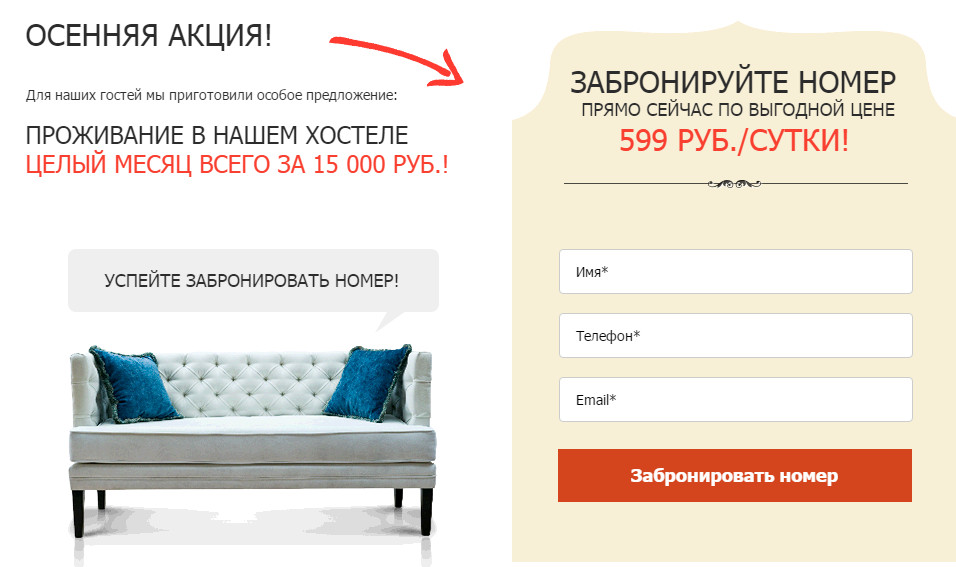Click the Забронировать номер button
This screenshot has width=956, height=567.
[x=735, y=476]
